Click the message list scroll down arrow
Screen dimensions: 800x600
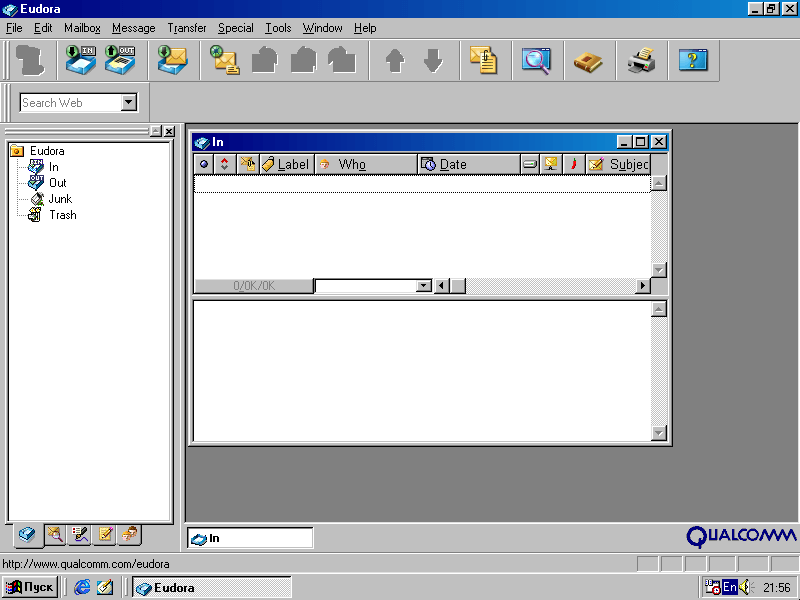tap(659, 270)
